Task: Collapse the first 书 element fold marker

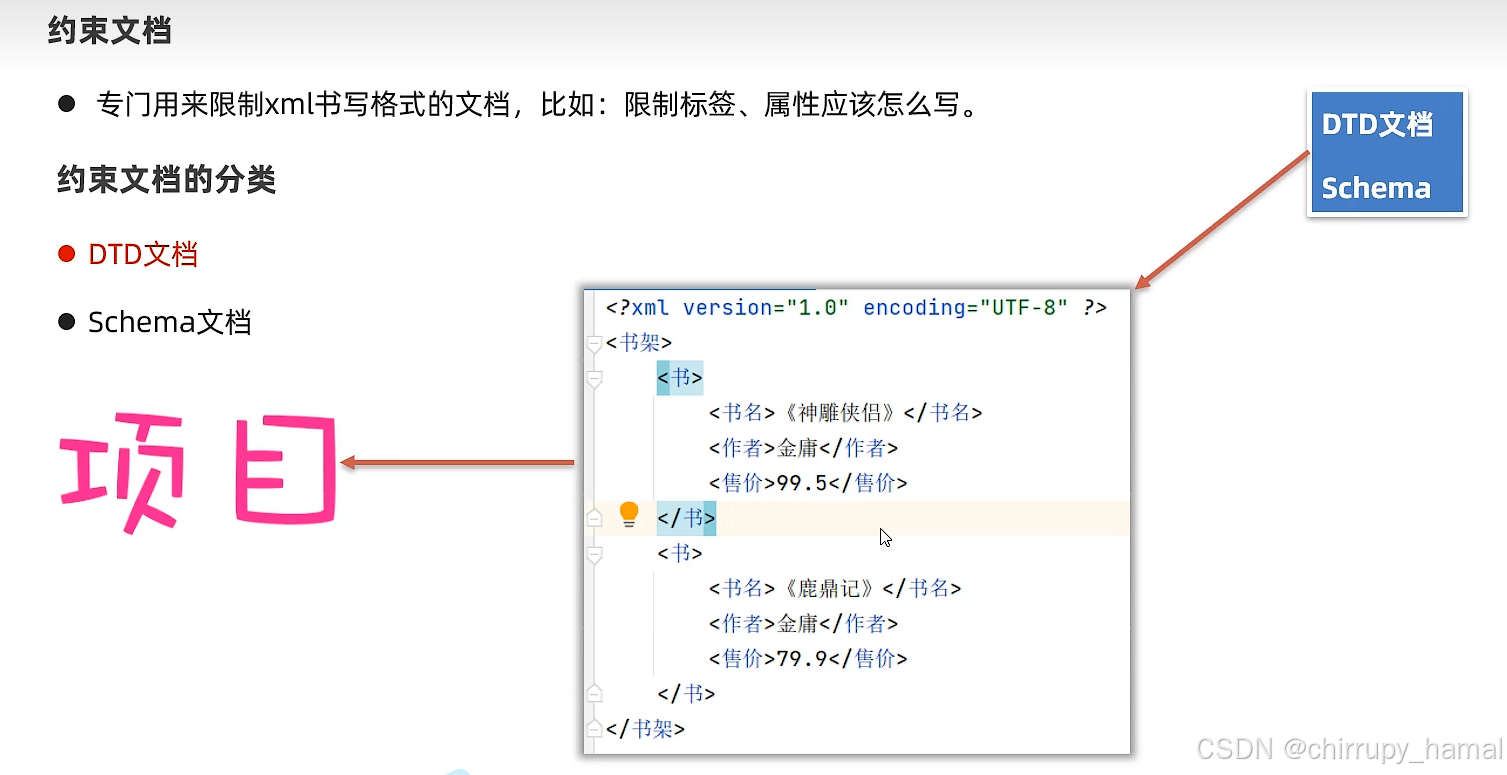Action: 594,378
